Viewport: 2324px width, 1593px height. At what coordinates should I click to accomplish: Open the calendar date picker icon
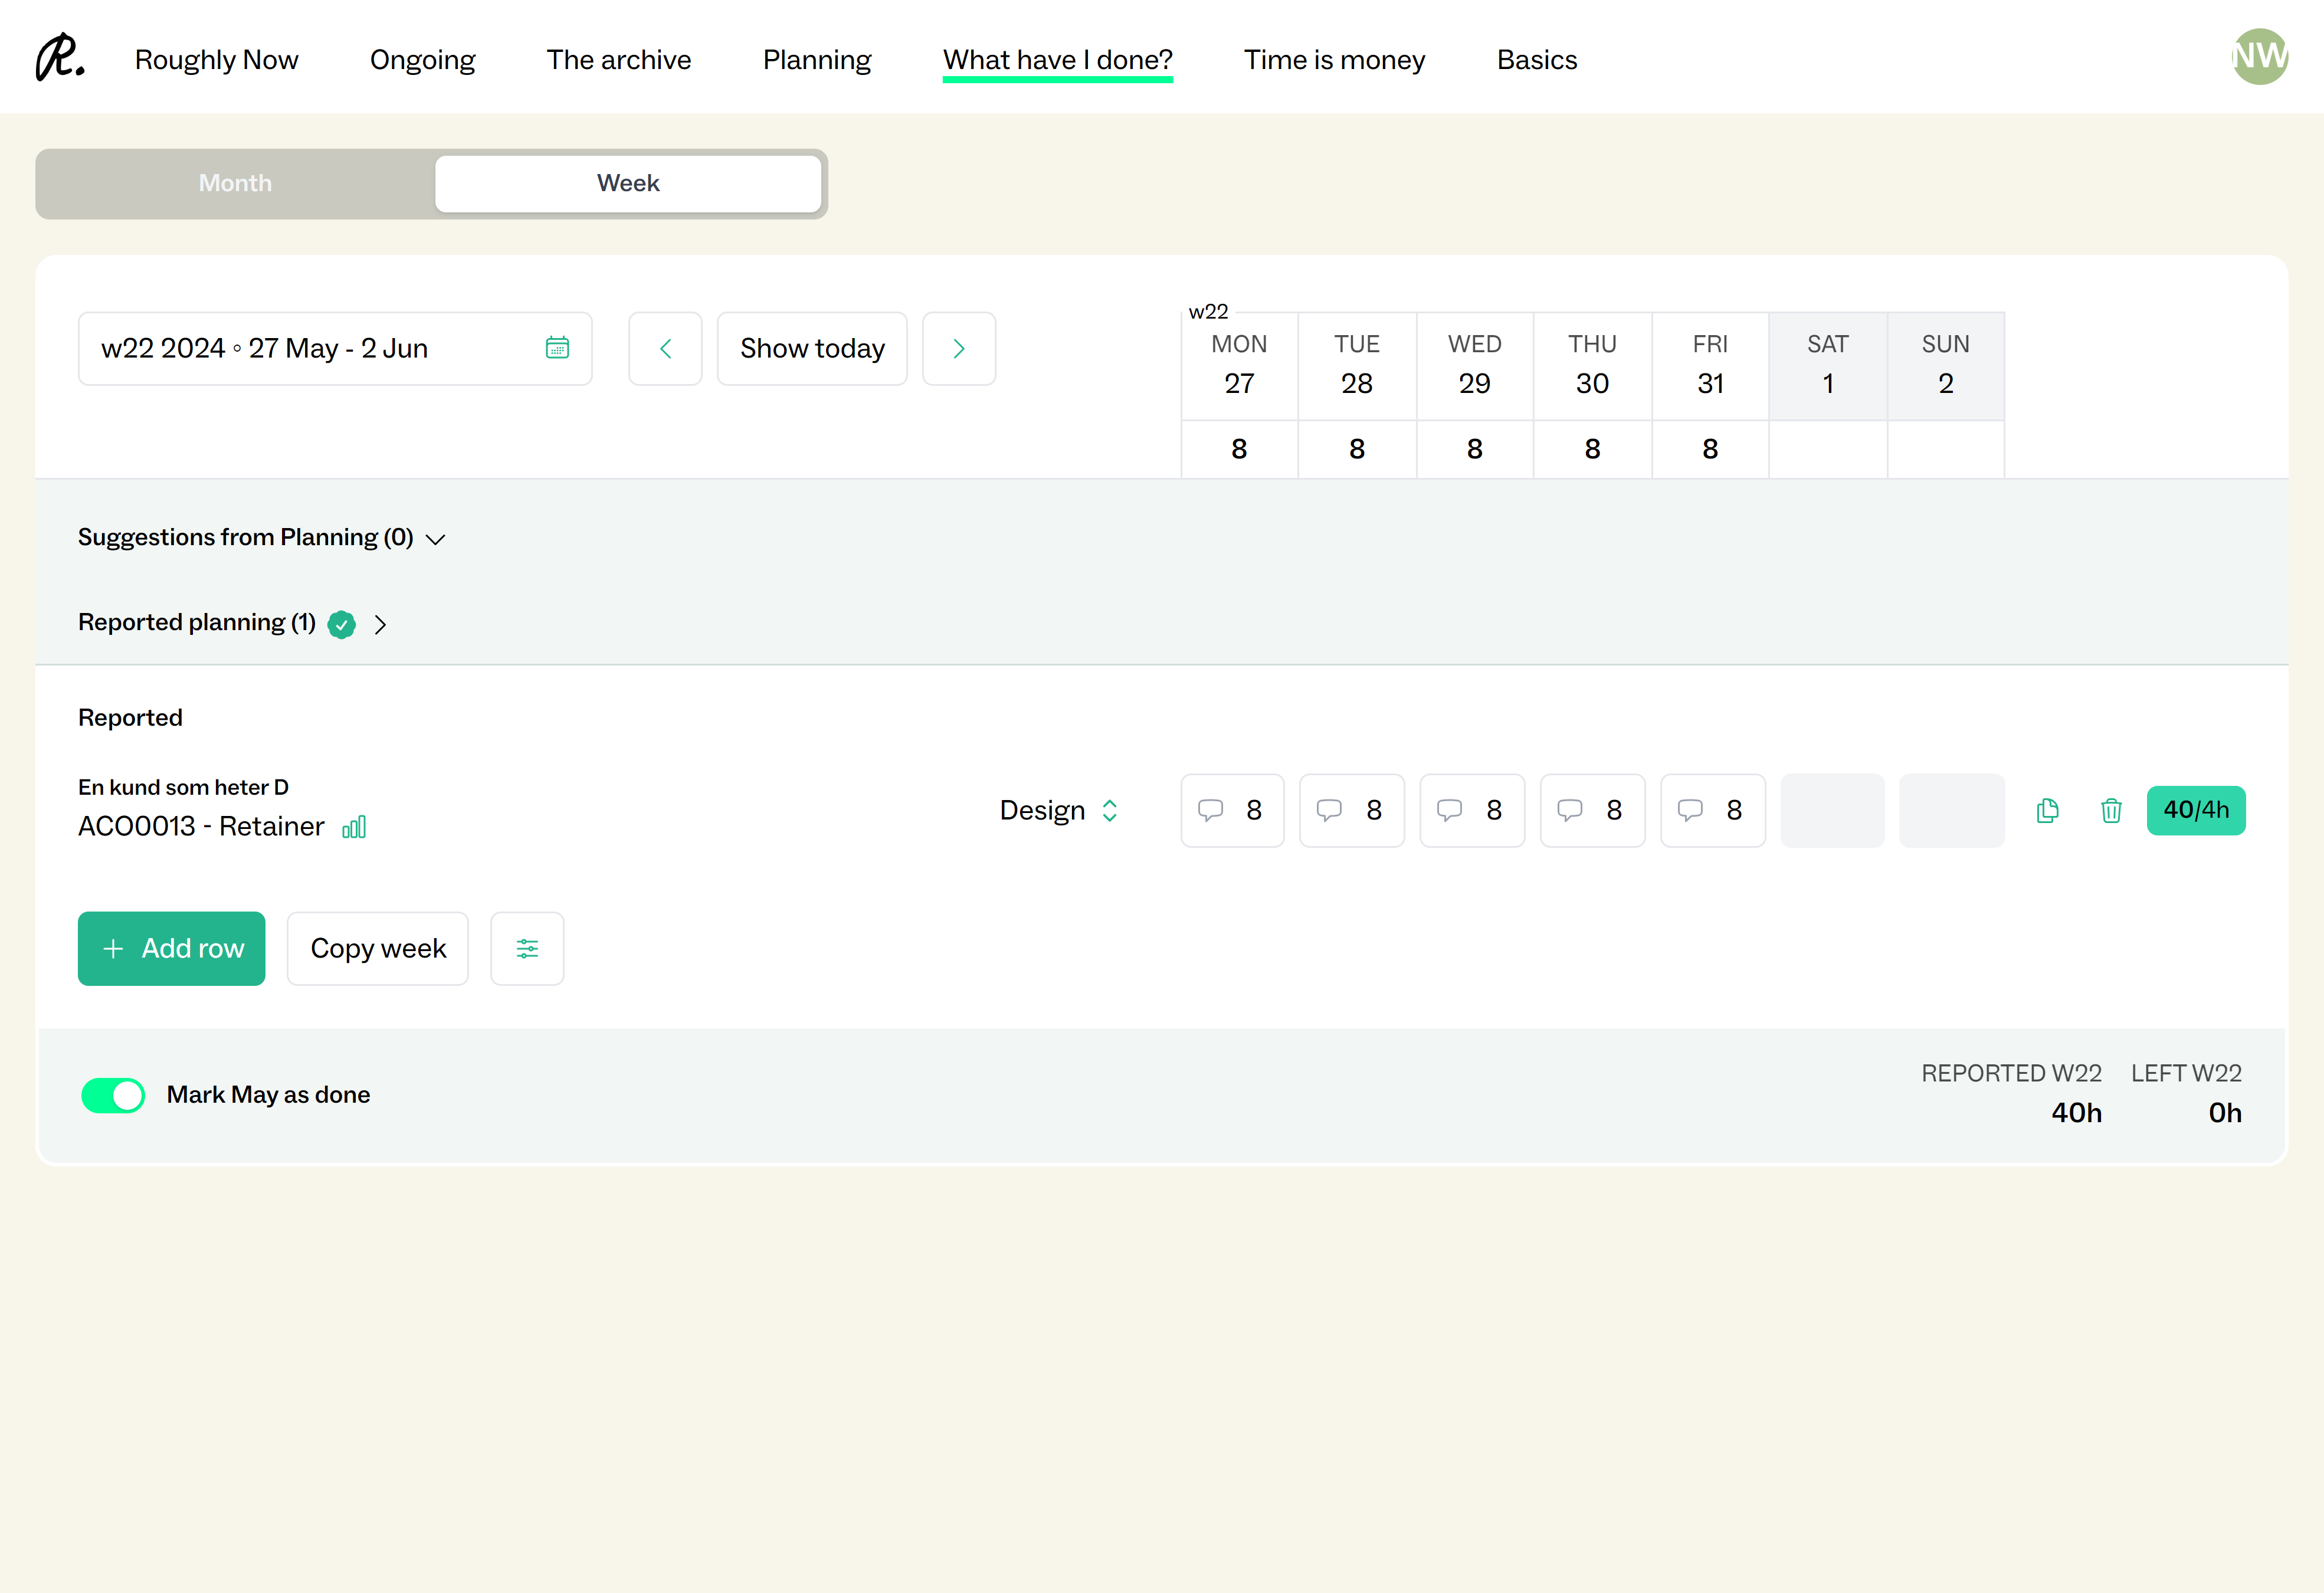pyautogui.click(x=557, y=348)
